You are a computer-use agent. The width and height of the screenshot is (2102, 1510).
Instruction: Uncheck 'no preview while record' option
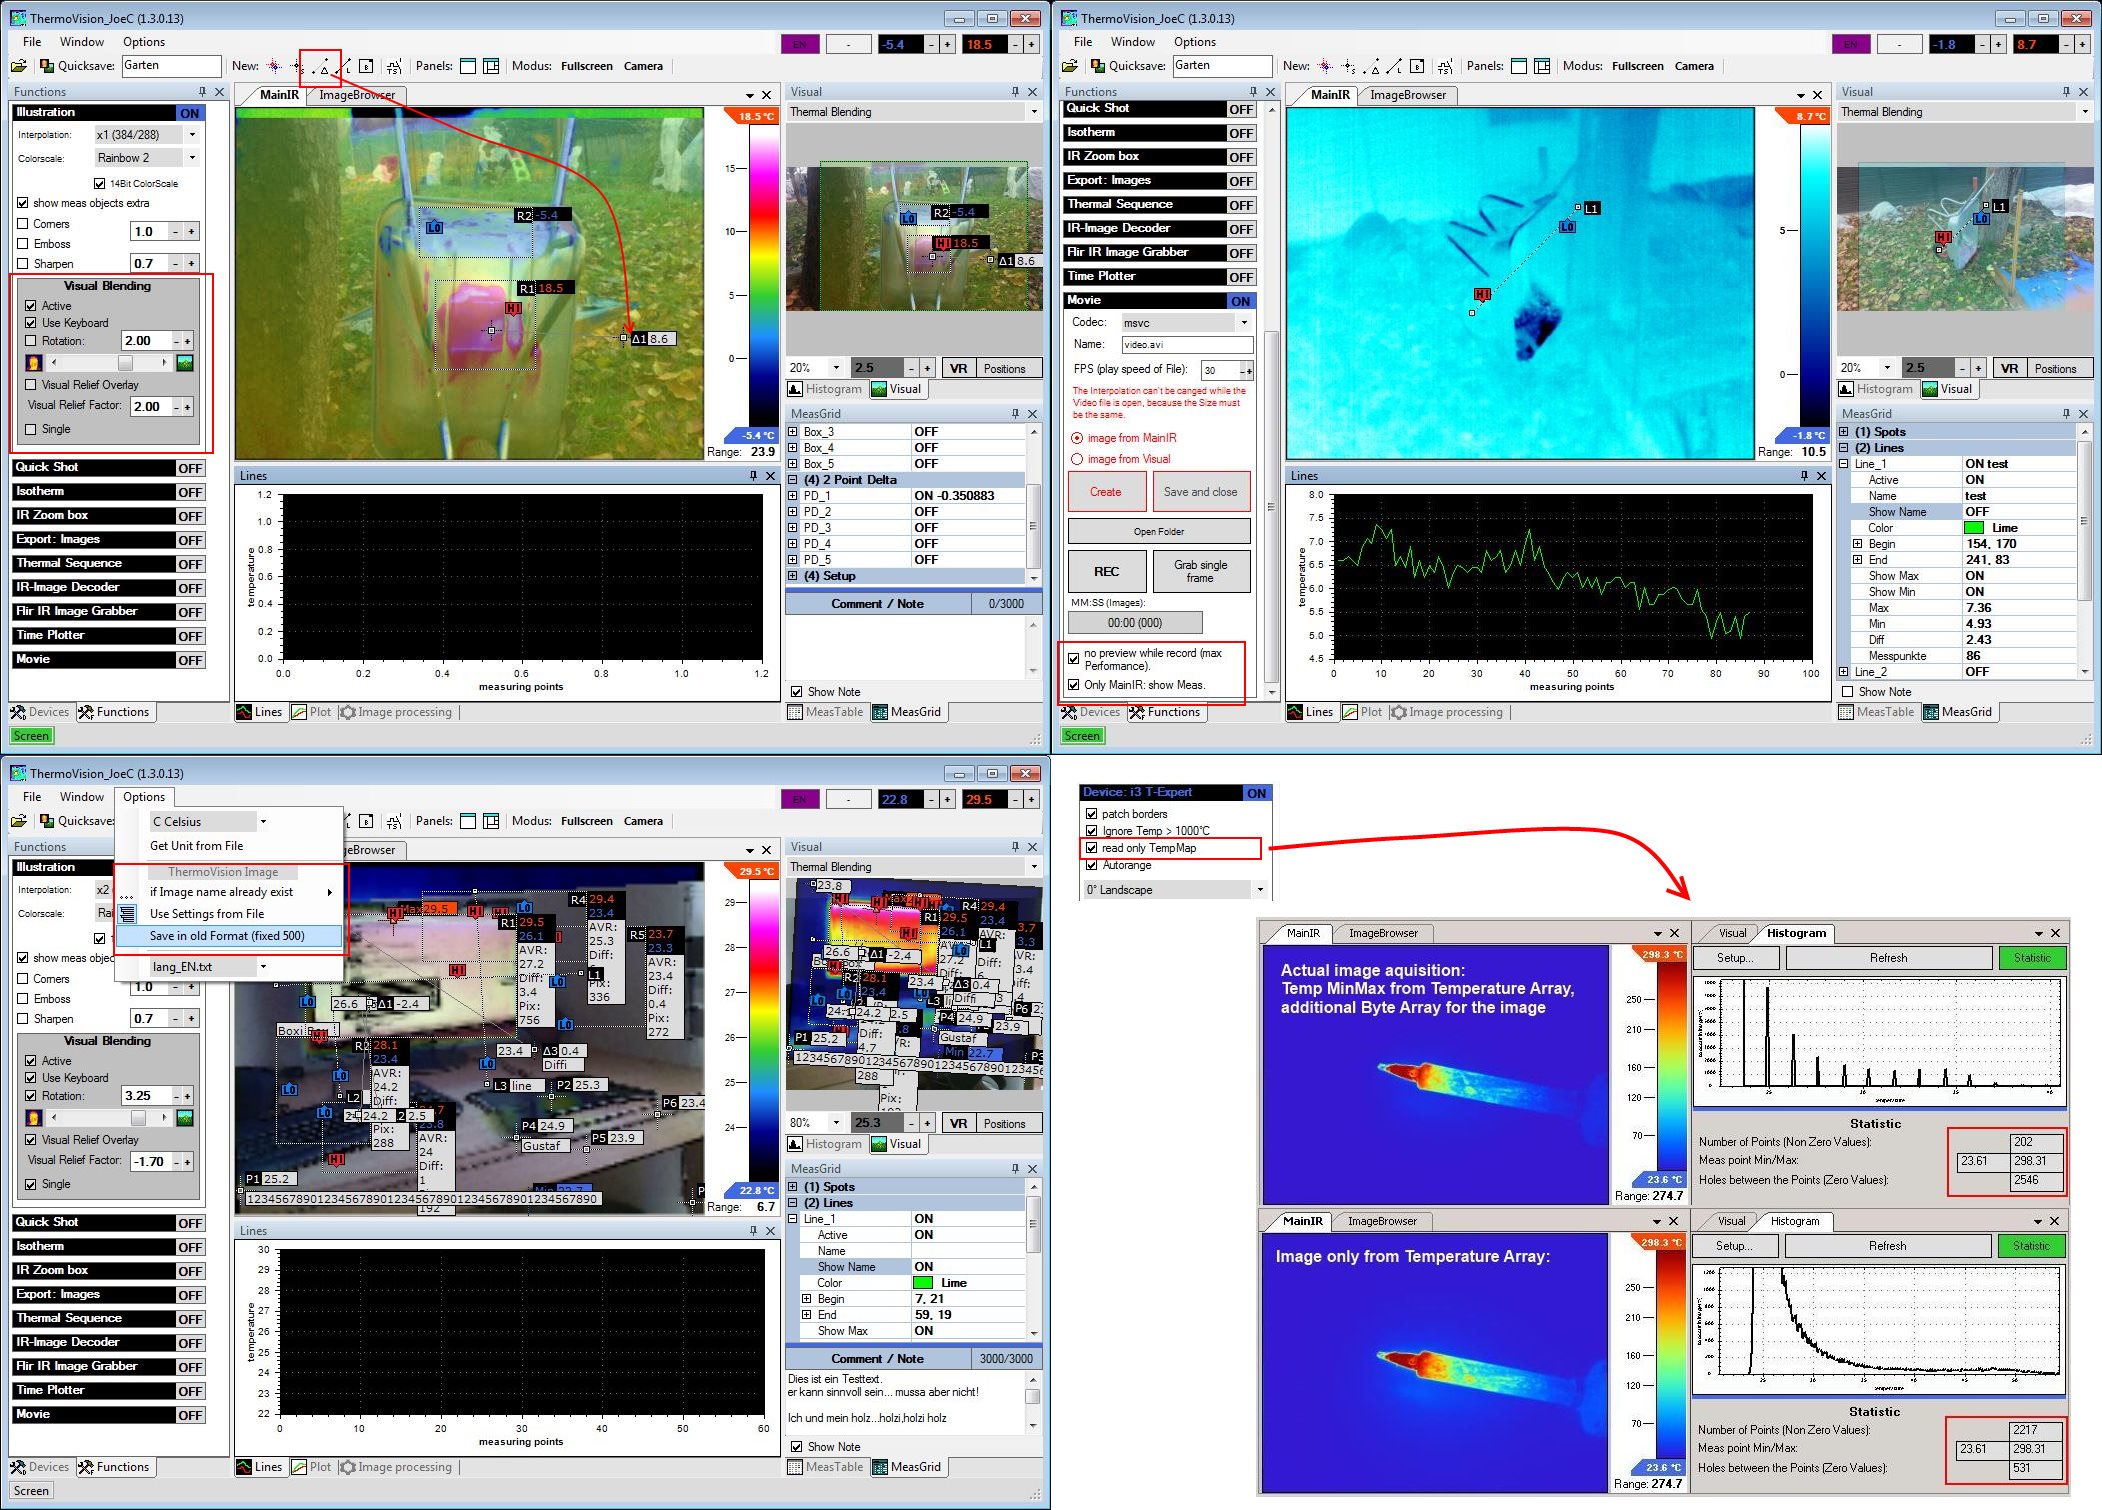(1074, 659)
